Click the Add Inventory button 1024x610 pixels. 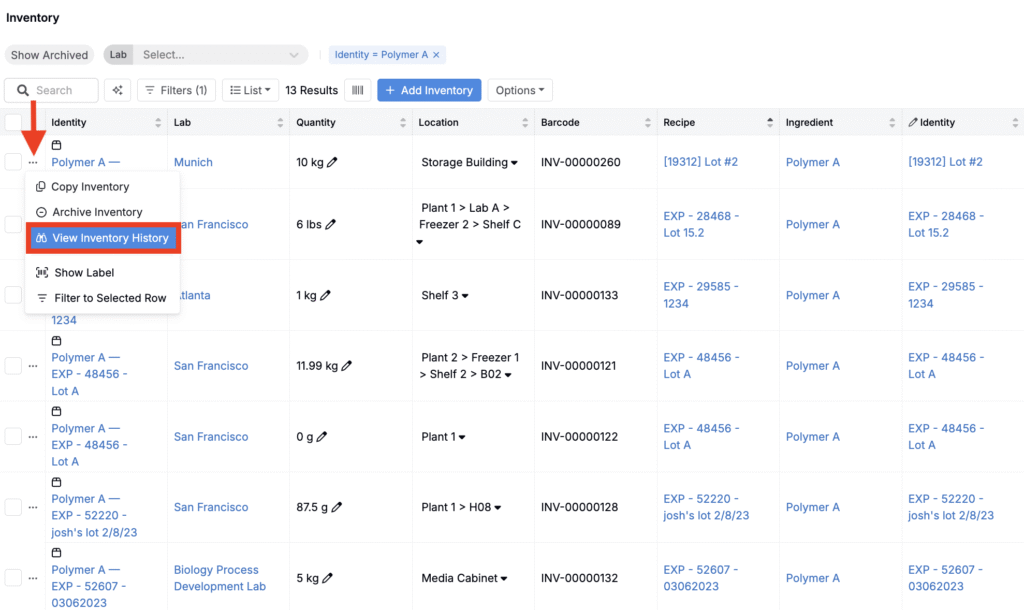[x=429, y=90]
